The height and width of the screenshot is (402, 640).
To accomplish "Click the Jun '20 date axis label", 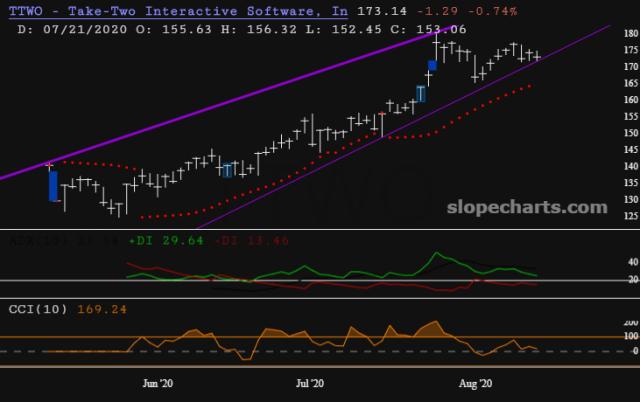I will (153, 383).
